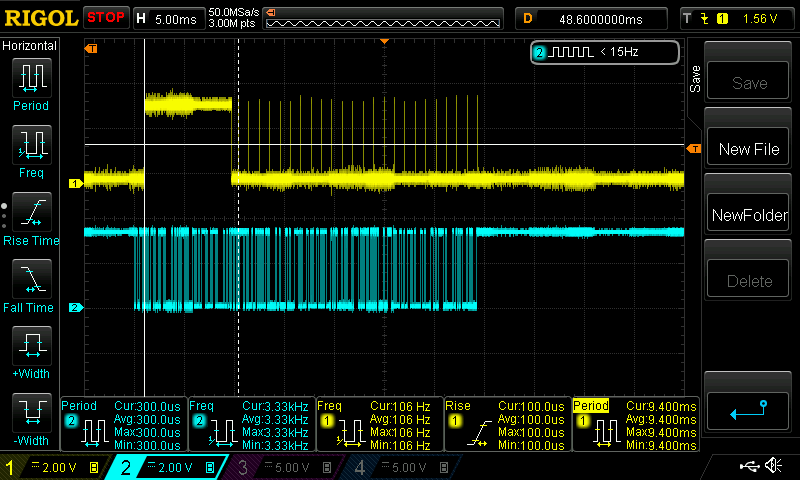Select the +Width measurement icon
The height and width of the screenshot is (480, 800).
coord(32,346)
